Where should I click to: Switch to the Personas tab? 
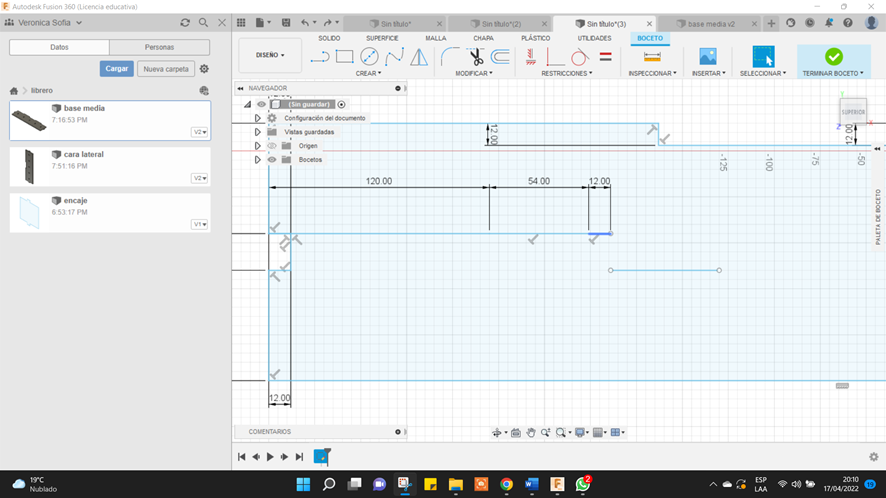click(159, 47)
